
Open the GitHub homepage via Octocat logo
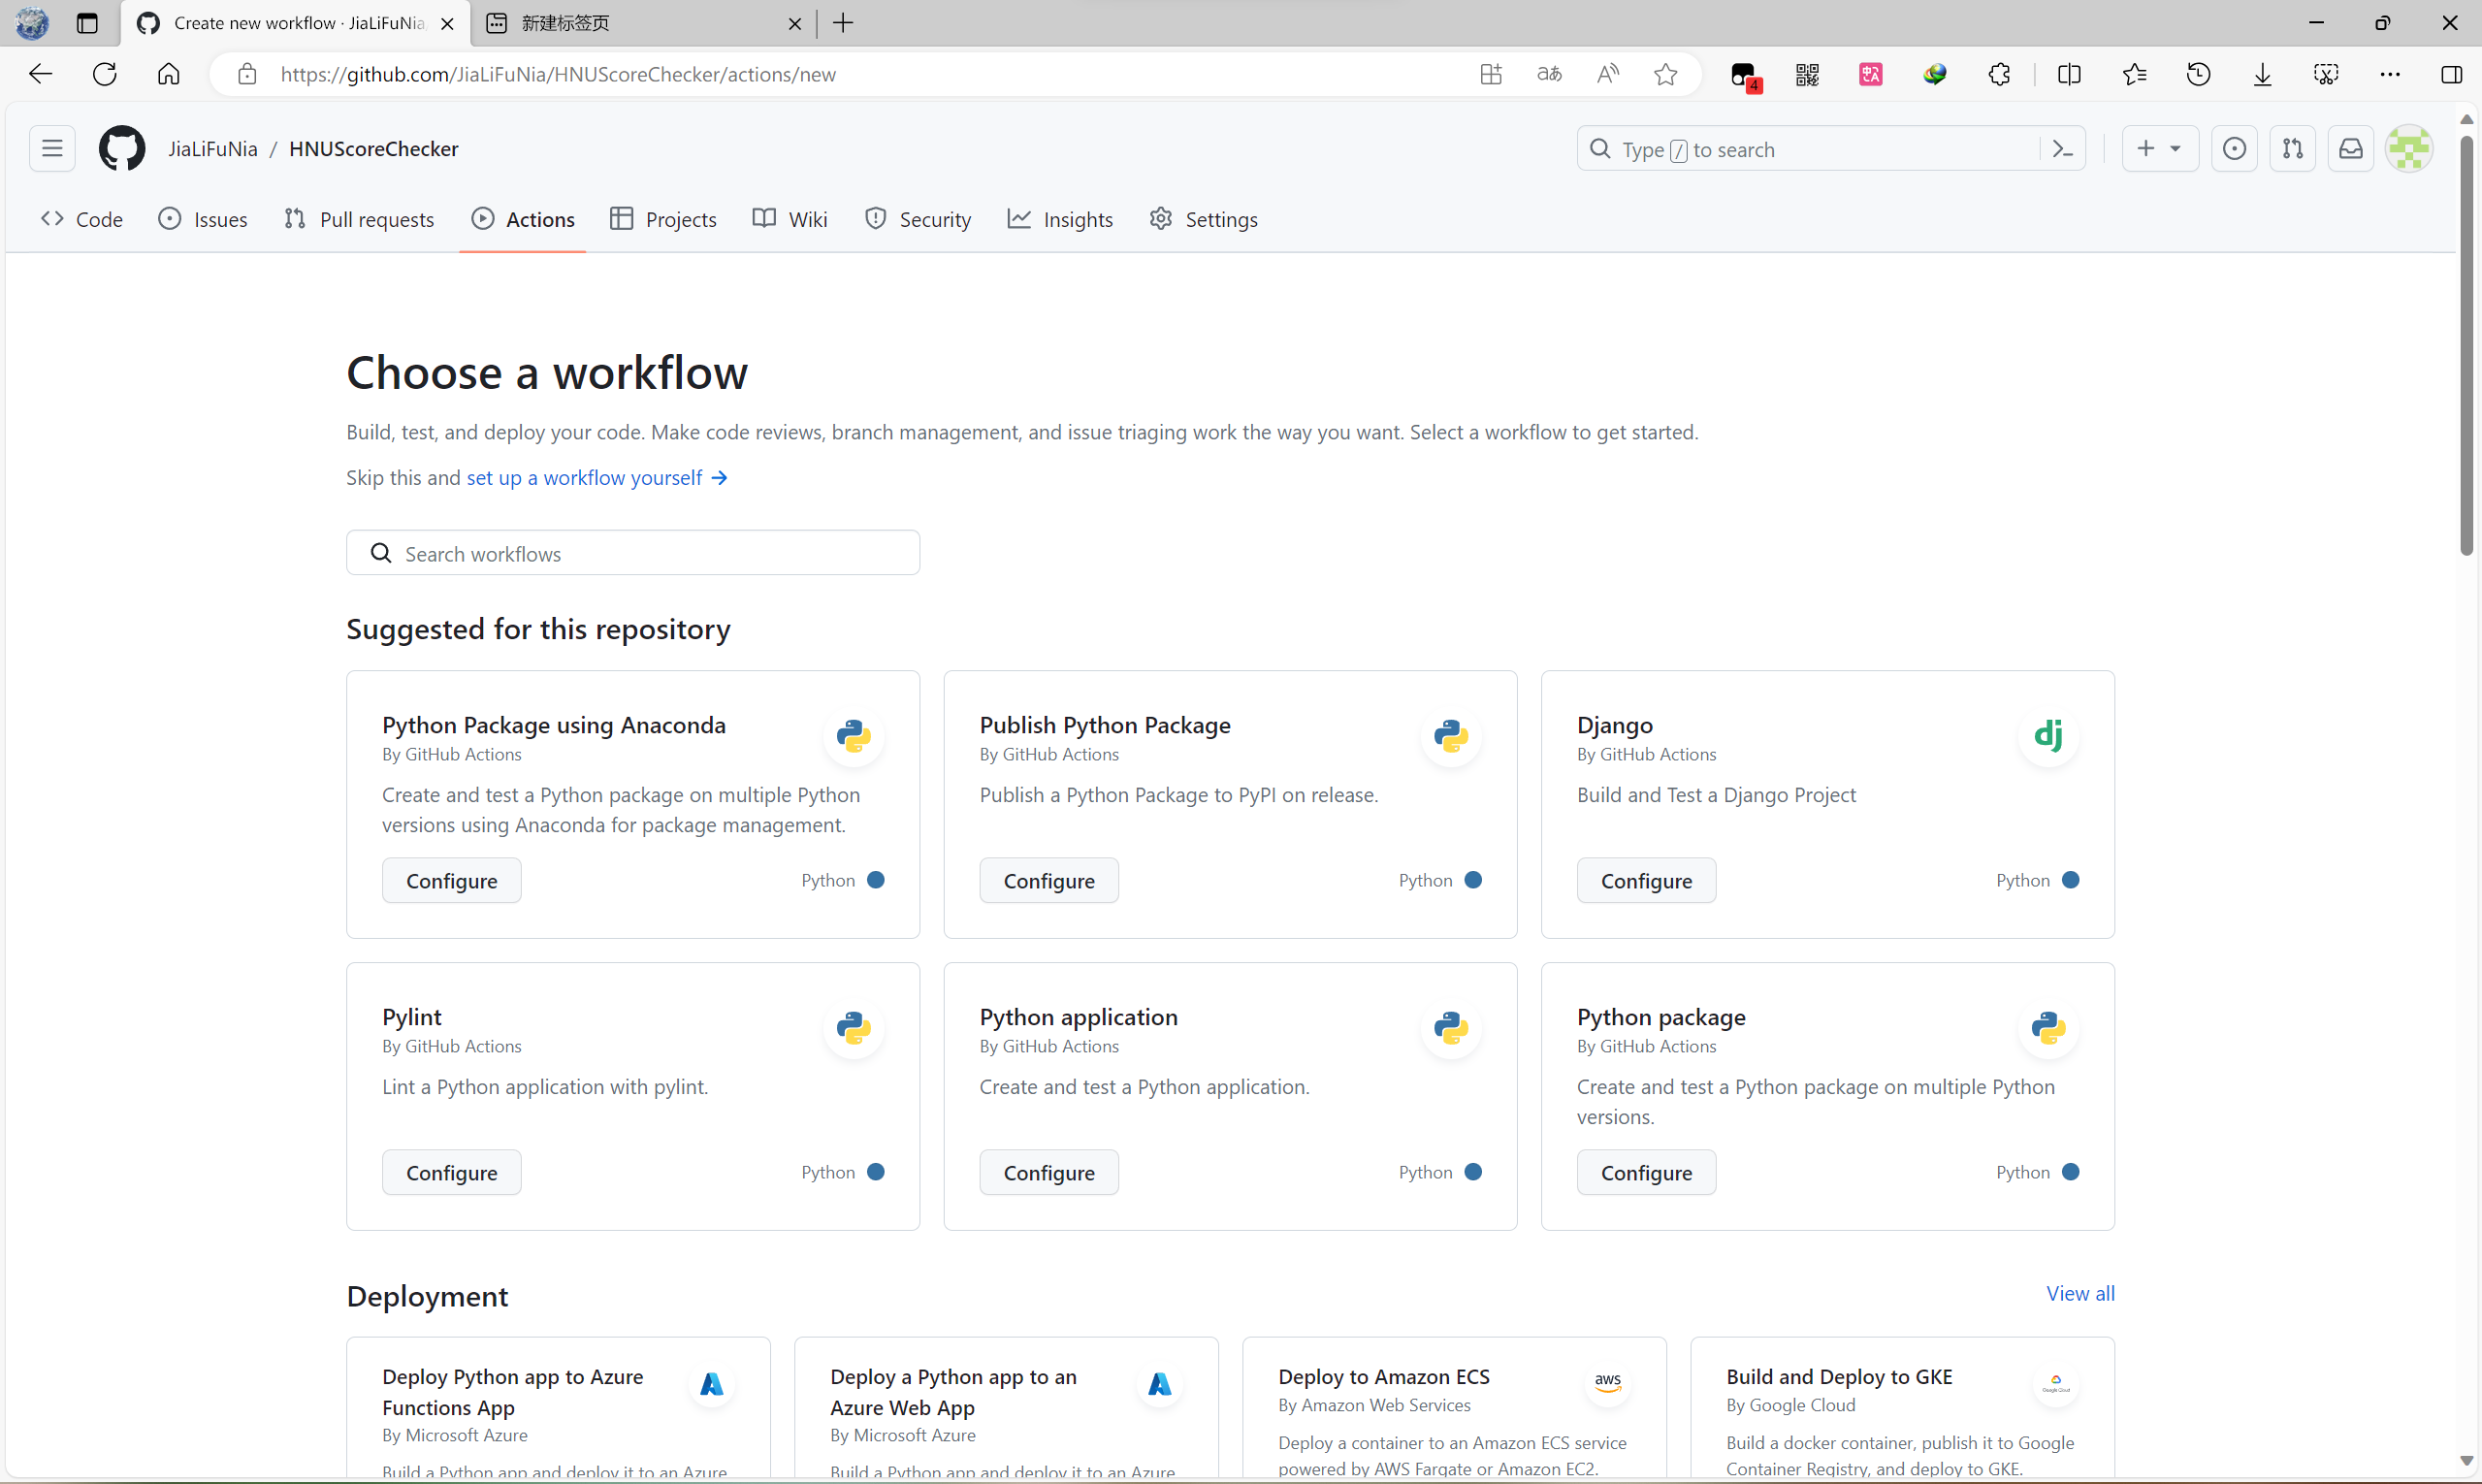(x=121, y=149)
